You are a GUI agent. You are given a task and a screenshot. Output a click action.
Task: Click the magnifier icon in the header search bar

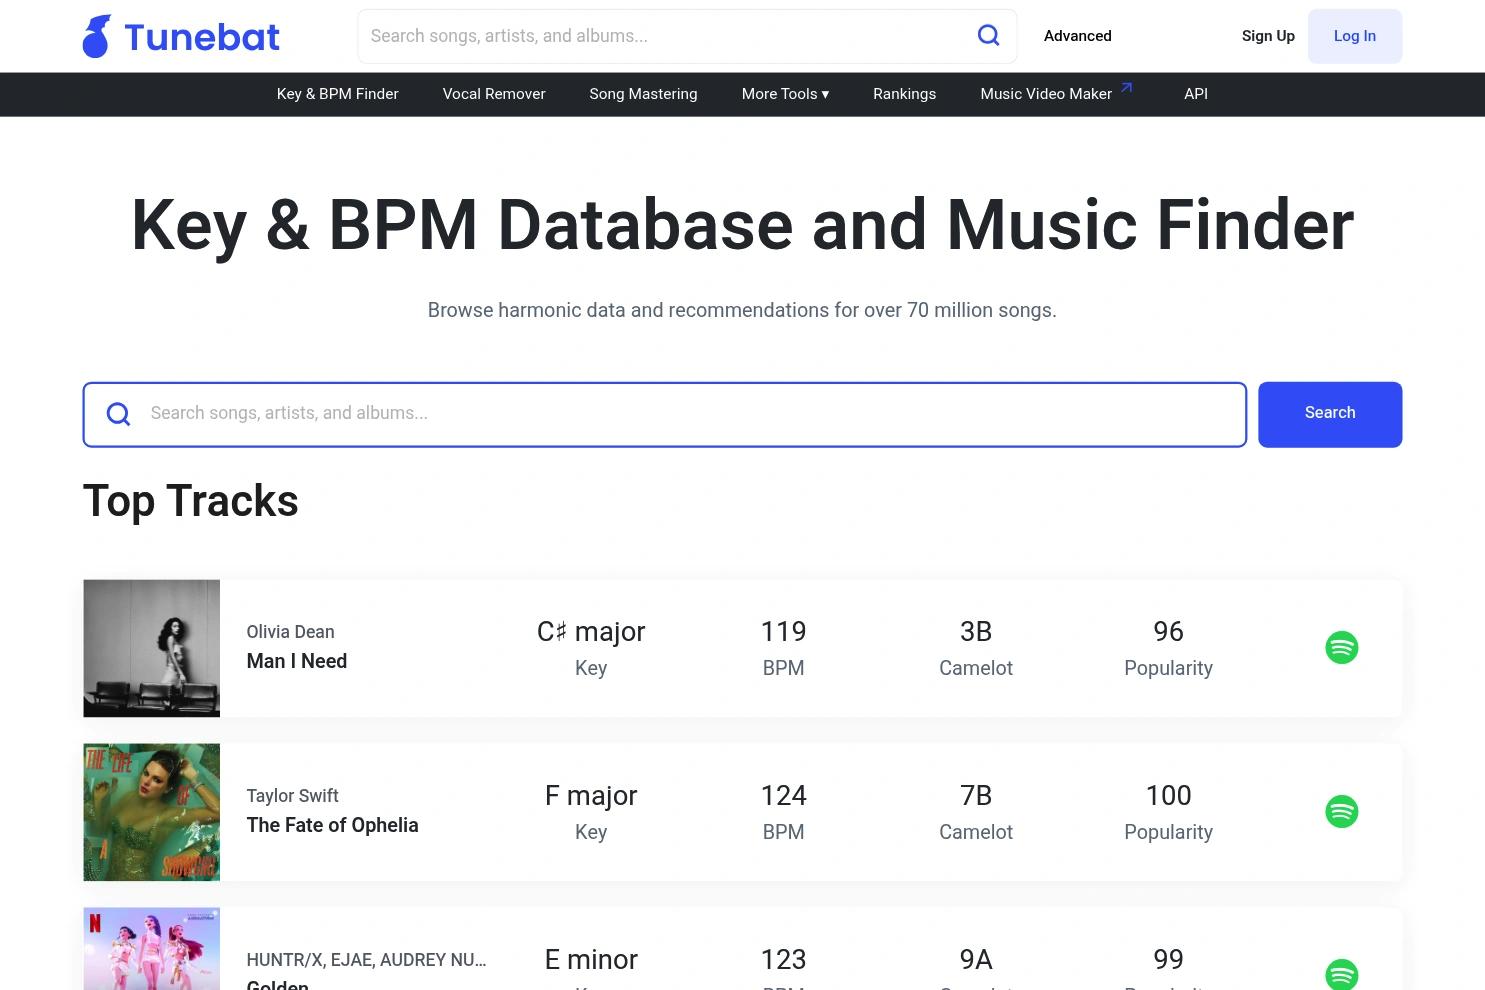coord(988,36)
